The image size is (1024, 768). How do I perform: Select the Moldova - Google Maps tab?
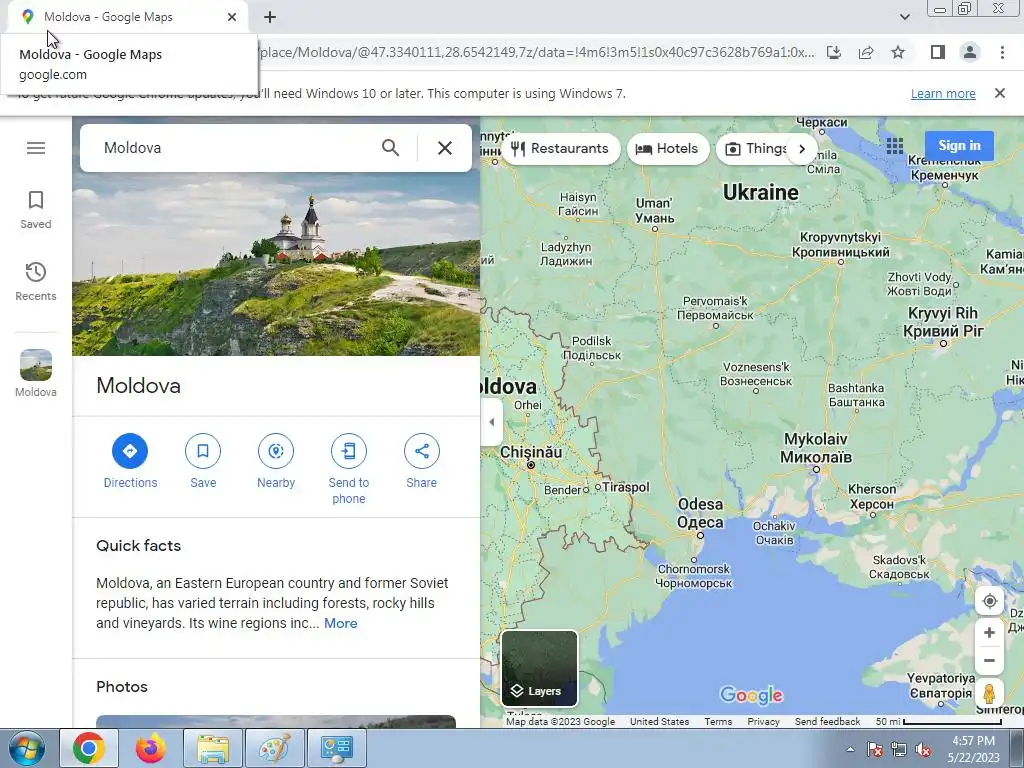[129, 17]
